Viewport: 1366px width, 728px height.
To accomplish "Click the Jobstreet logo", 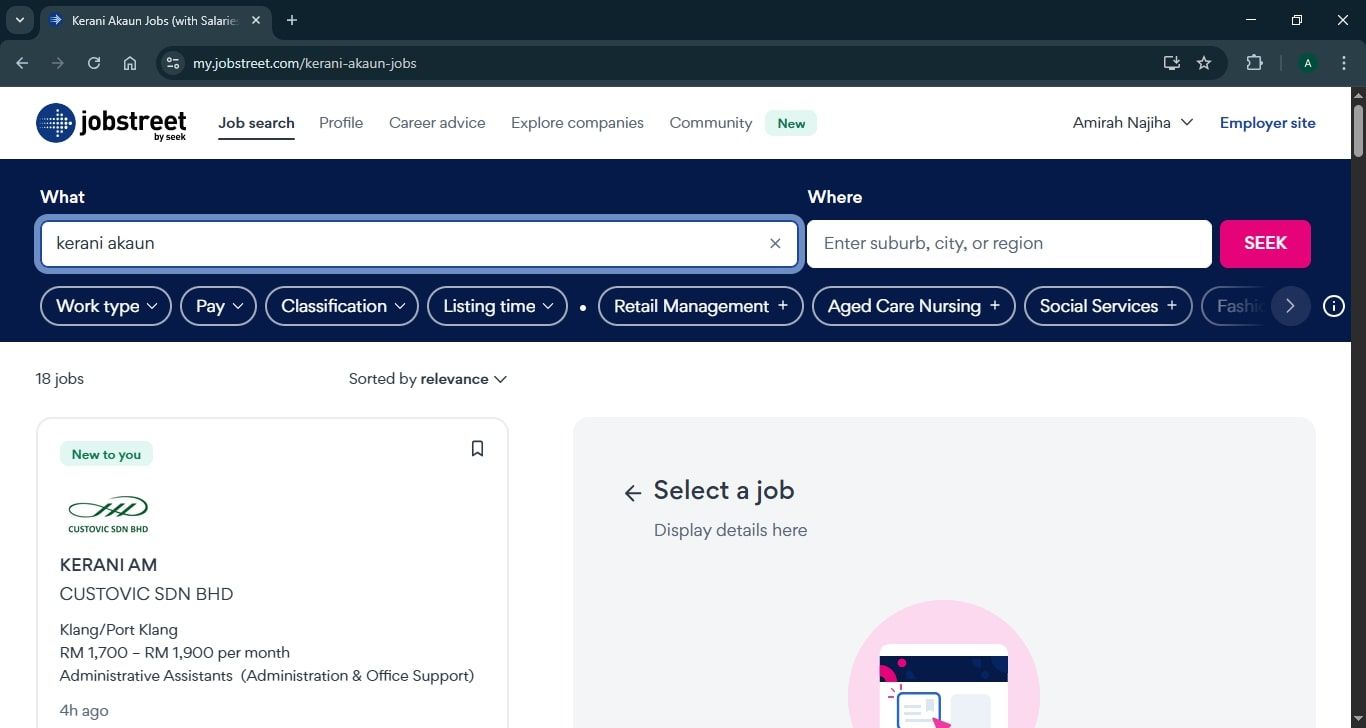I will pos(110,122).
